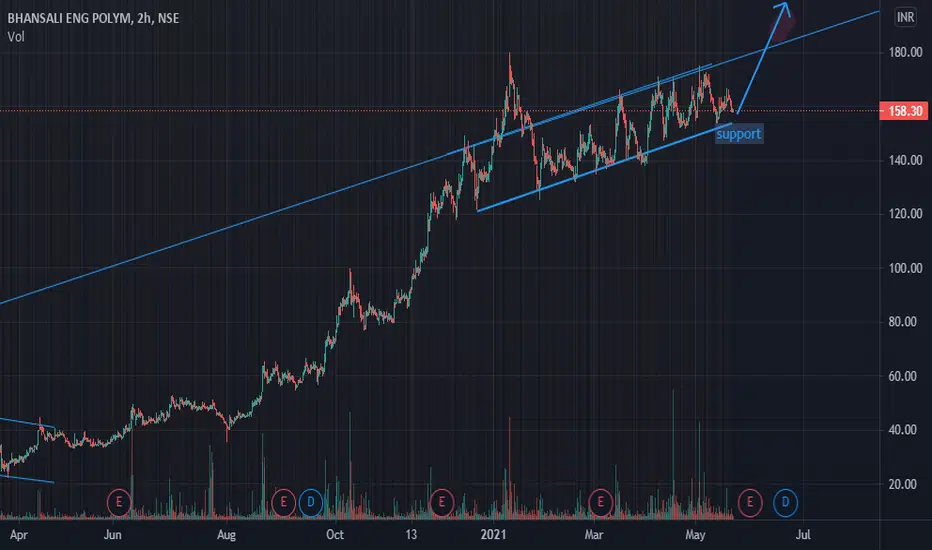Click the 120.00 price axis label
This screenshot has width=932, height=550.
(x=905, y=213)
